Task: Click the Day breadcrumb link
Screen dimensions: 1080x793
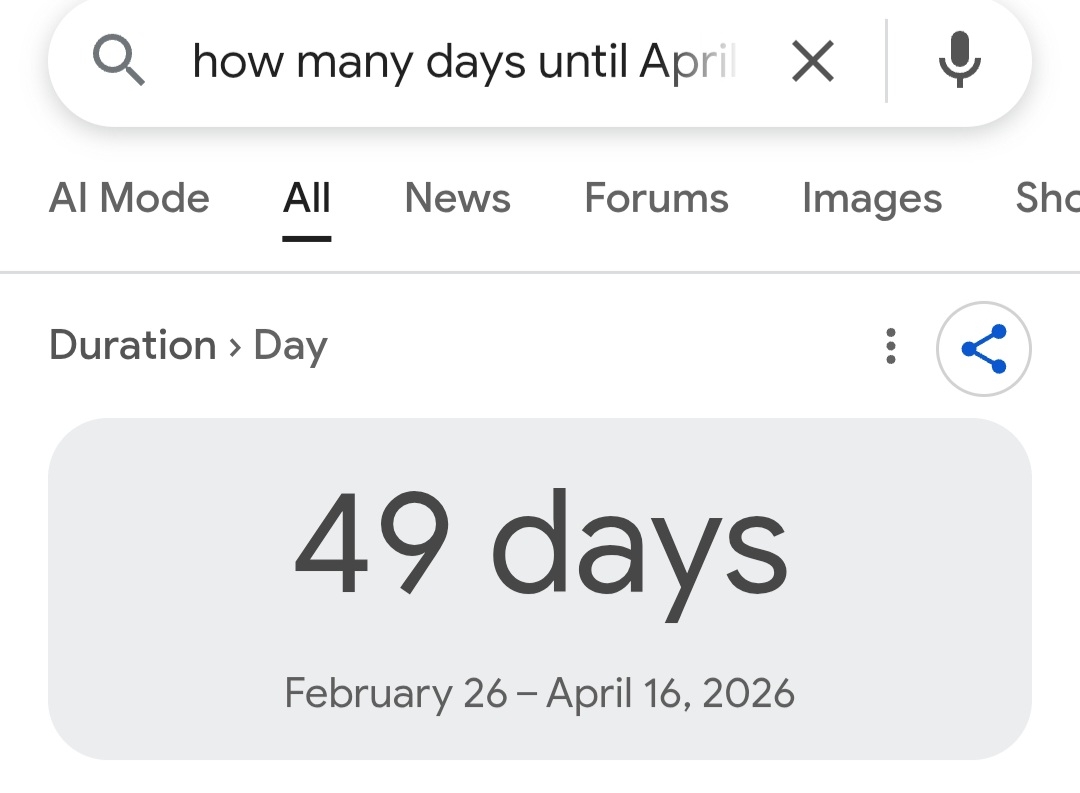Action: [x=290, y=346]
